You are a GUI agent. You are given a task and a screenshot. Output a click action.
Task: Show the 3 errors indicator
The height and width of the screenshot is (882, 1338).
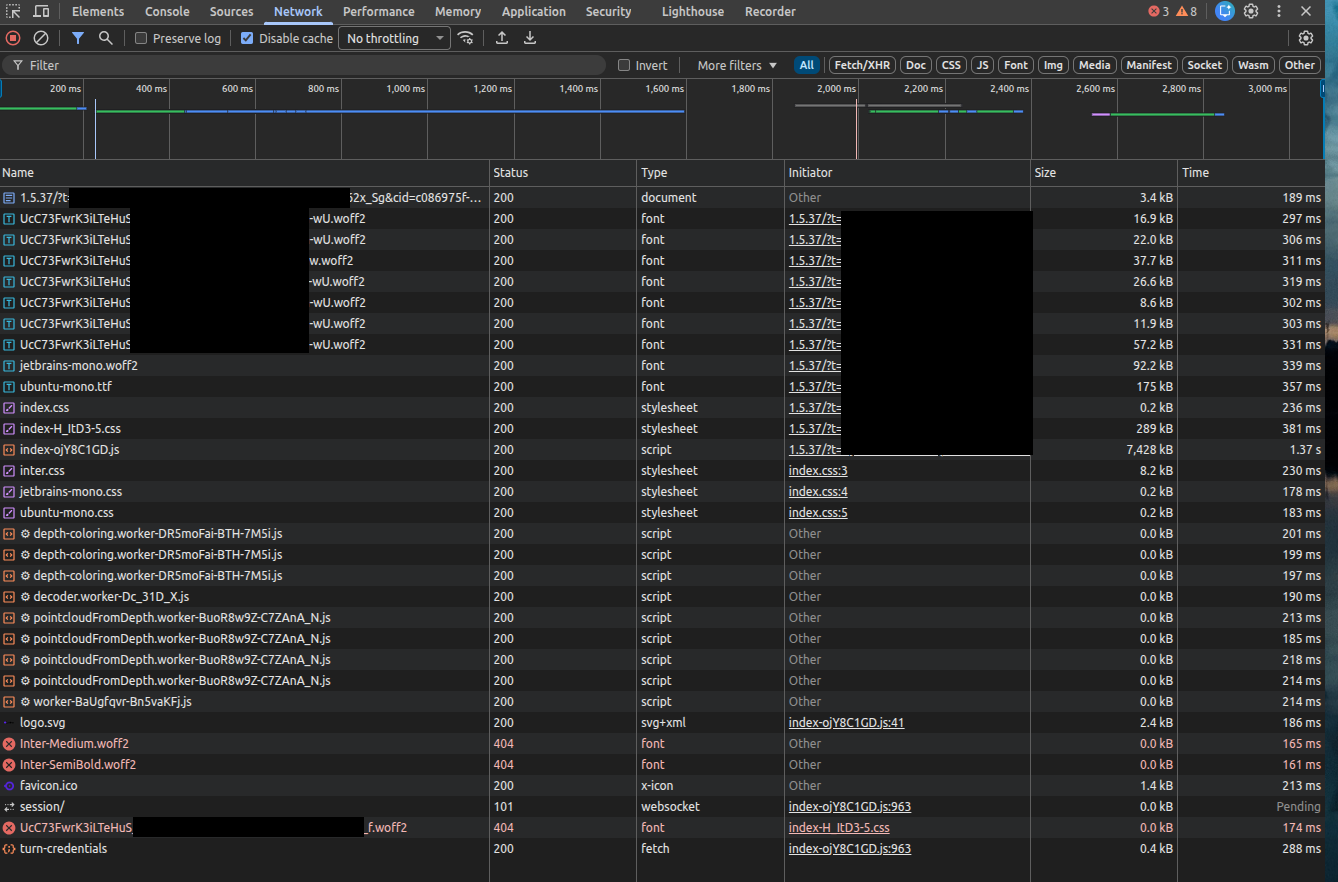point(1159,11)
